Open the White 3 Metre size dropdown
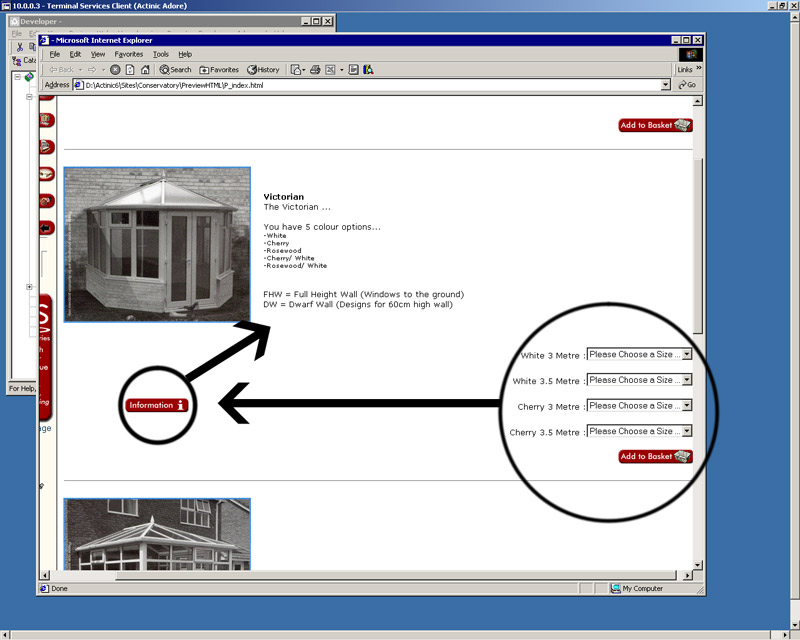The width and height of the screenshot is (800, 640). pyautogui.click(x=686, y=354)
